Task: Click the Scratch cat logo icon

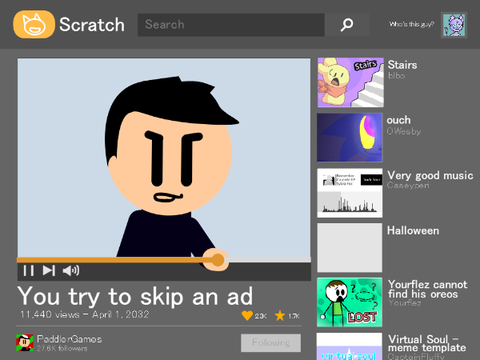Action: pos(34,24)
